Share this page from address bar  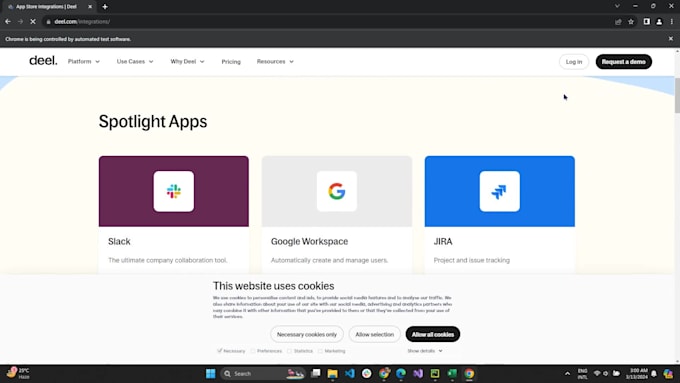[x=618, y=21]
